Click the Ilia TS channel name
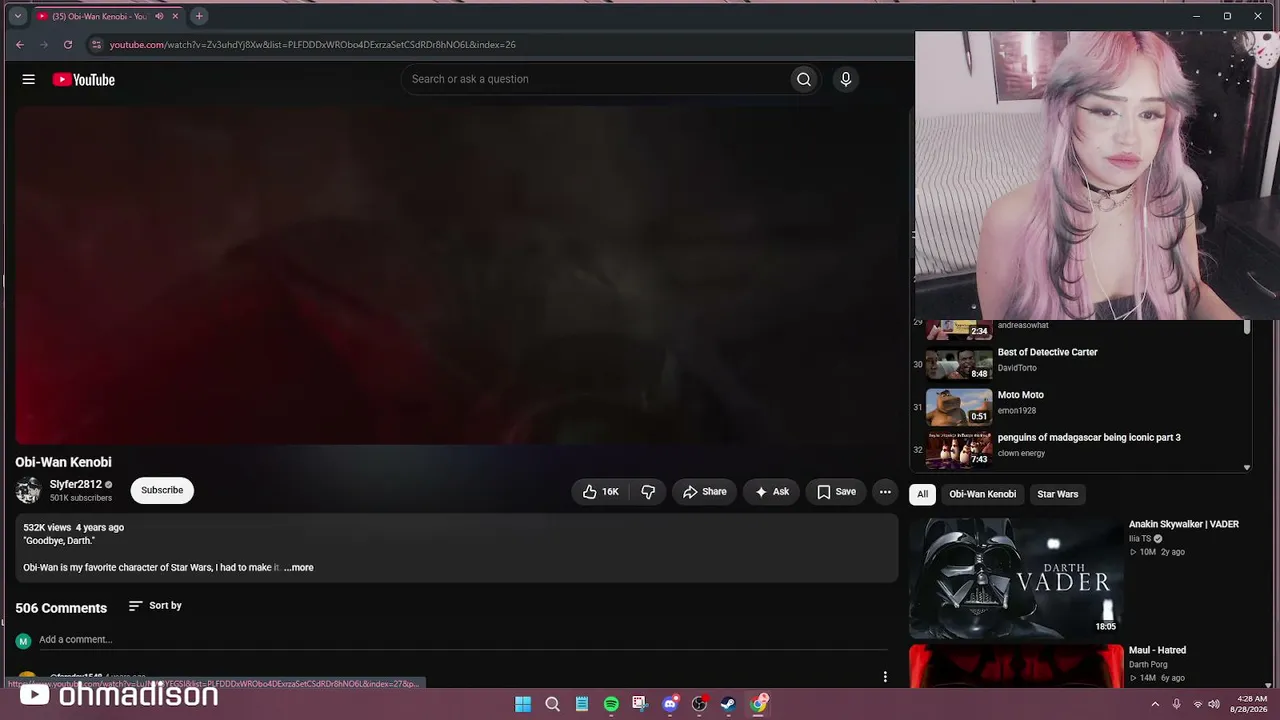Viewport: 1280px width, 720px height. pyautogui.click(x=1139, y=539)
